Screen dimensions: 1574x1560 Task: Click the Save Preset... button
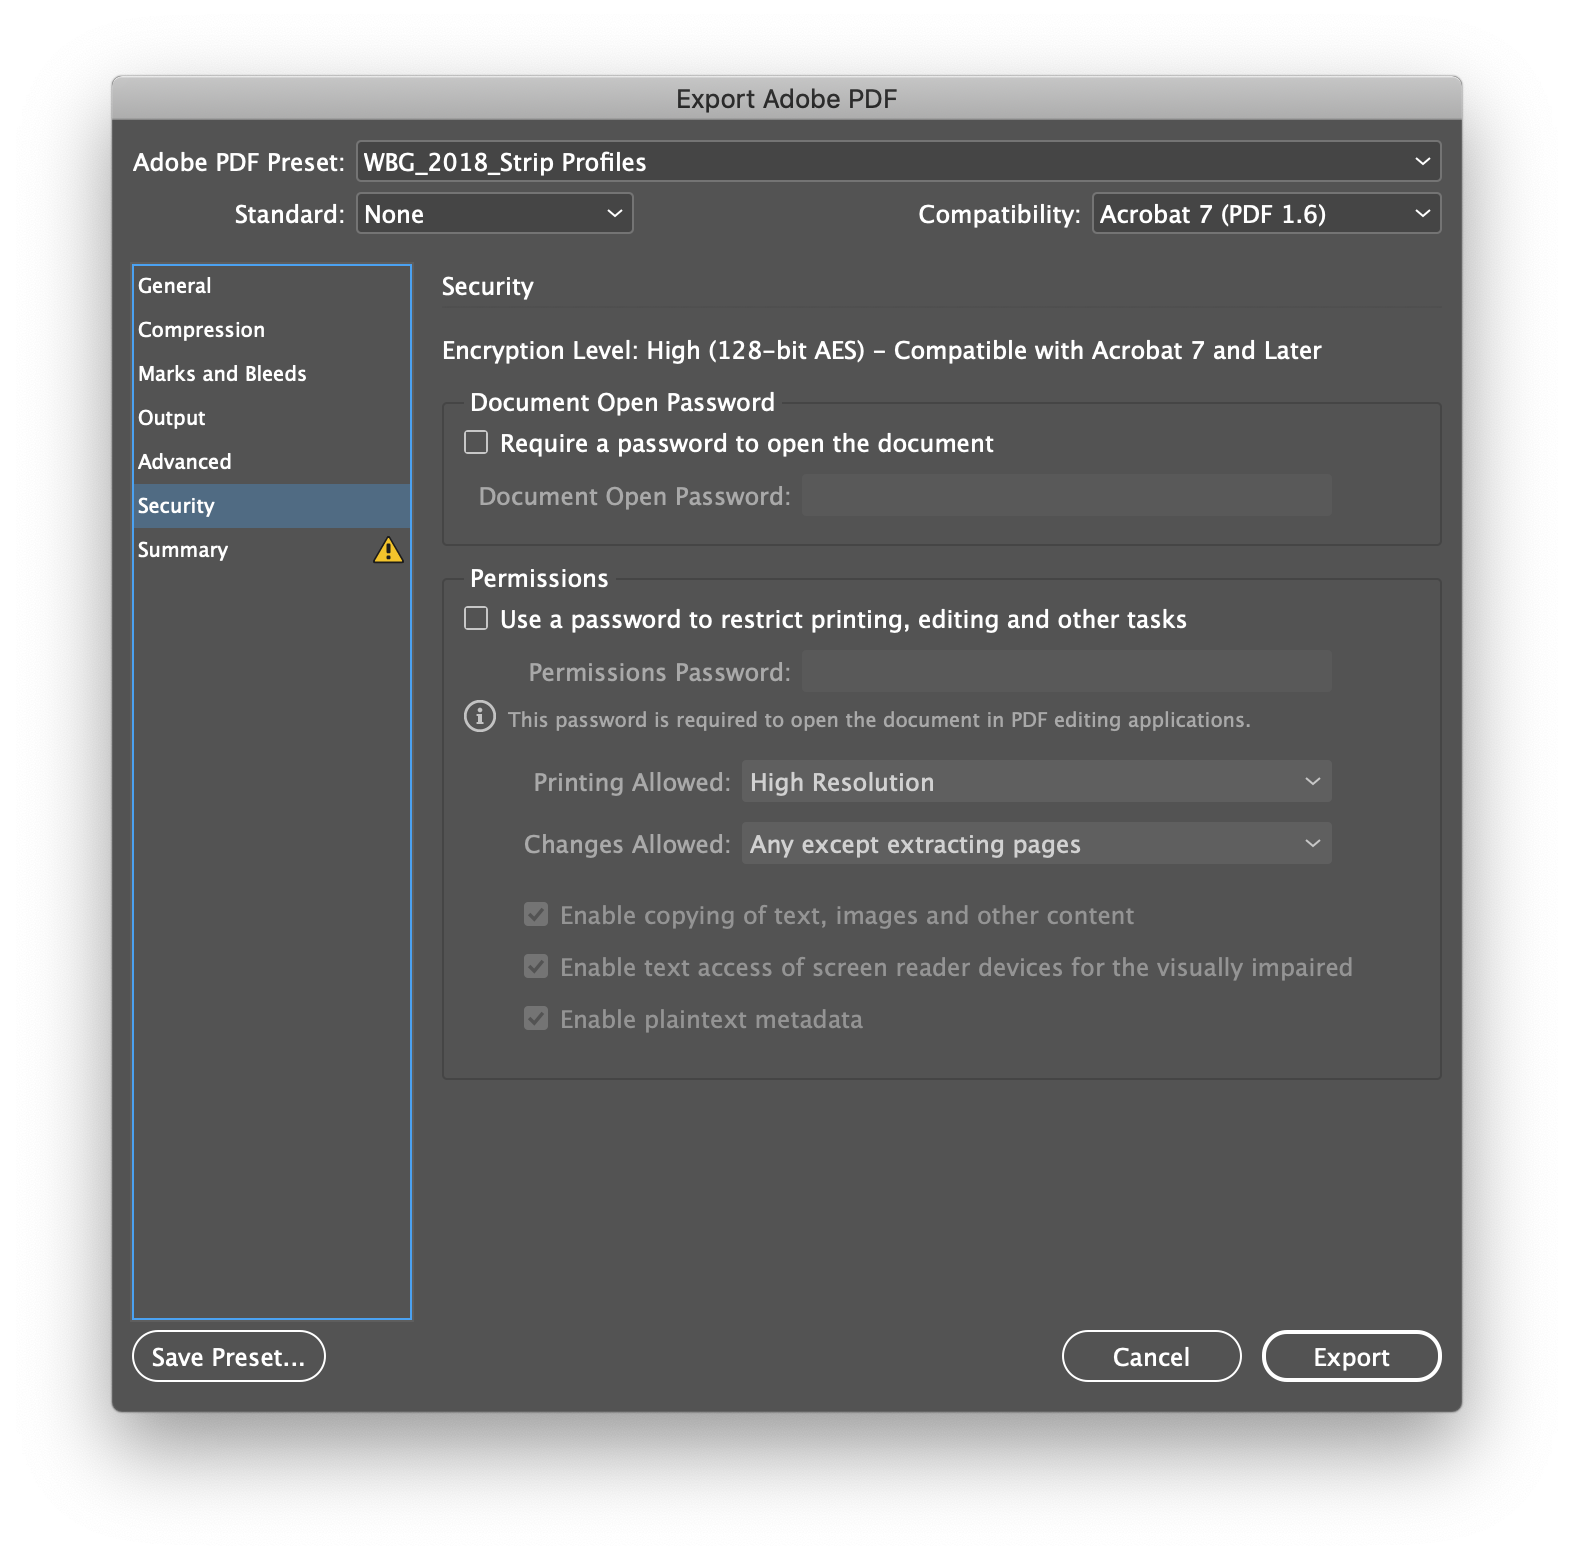[228, 1356]
